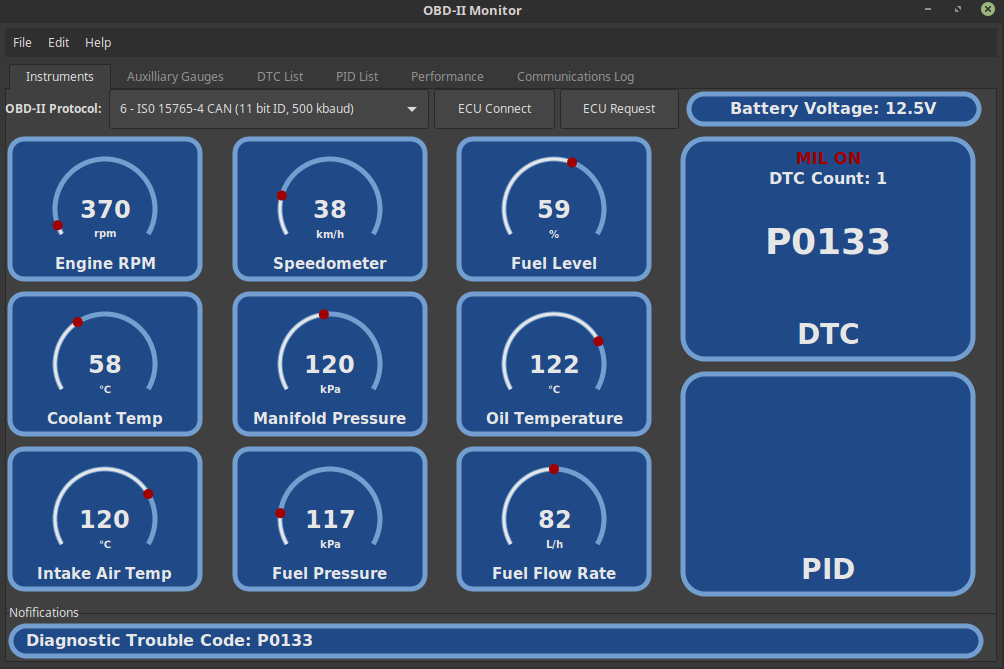
Task: Open the File menu
Action: pyautogui.click(x=22, y=43)
